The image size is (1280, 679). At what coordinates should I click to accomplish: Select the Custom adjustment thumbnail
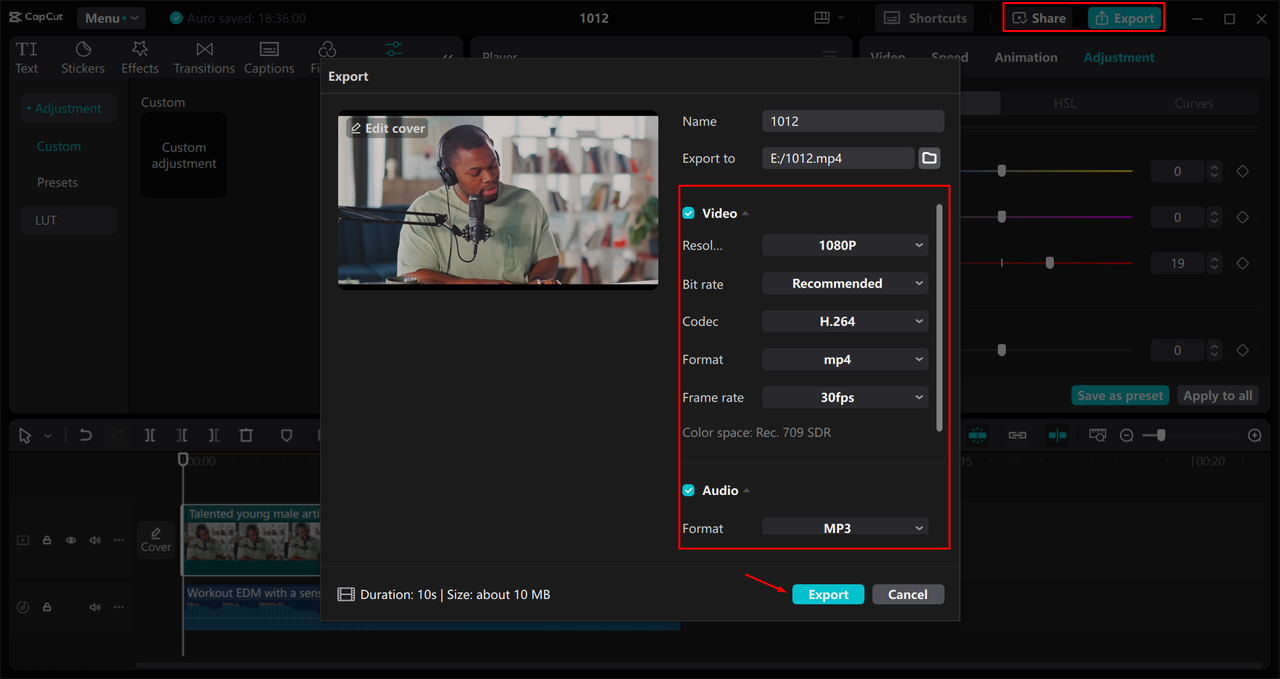coord(184,155)
